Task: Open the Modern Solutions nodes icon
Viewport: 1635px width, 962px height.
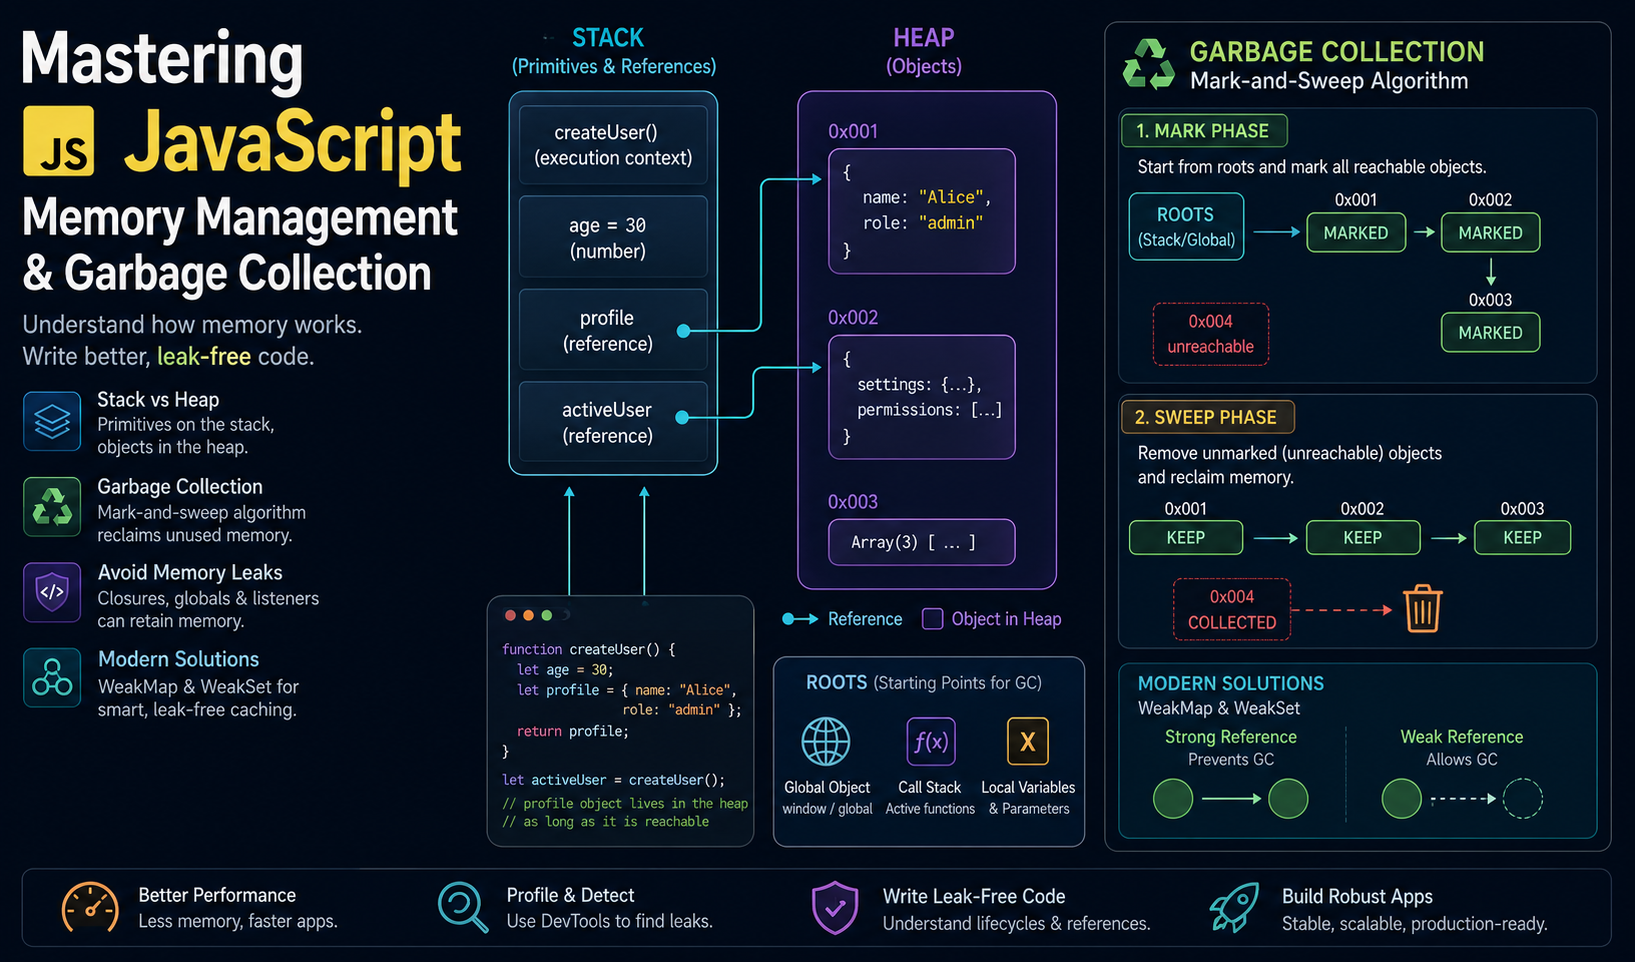Action: click(x=52, y=678)
